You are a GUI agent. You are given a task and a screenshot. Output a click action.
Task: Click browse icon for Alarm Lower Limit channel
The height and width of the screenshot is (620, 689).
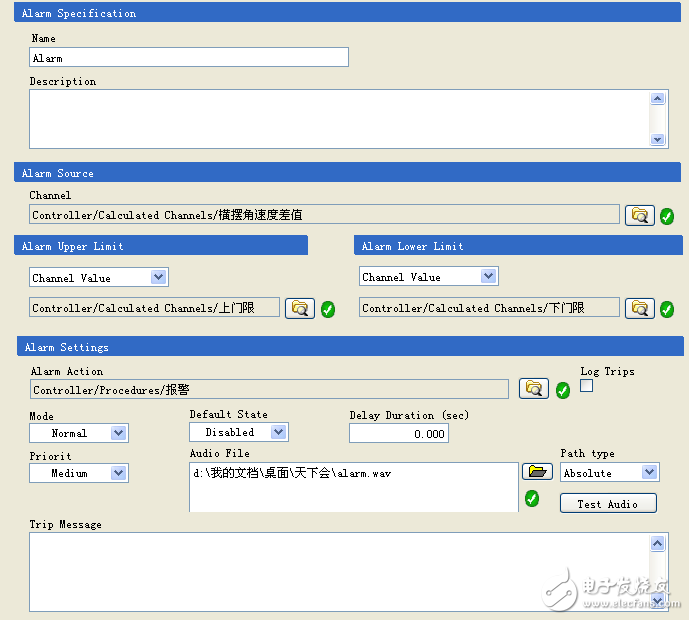[x=639, y=308]
